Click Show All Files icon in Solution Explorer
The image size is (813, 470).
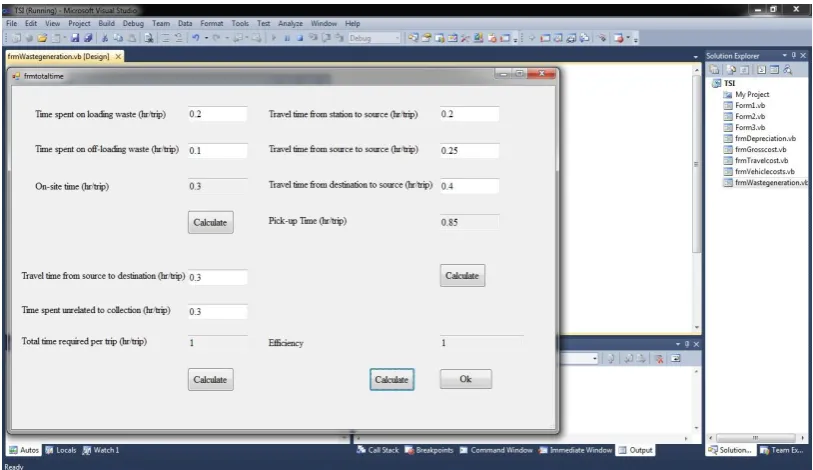pos(731,70)
